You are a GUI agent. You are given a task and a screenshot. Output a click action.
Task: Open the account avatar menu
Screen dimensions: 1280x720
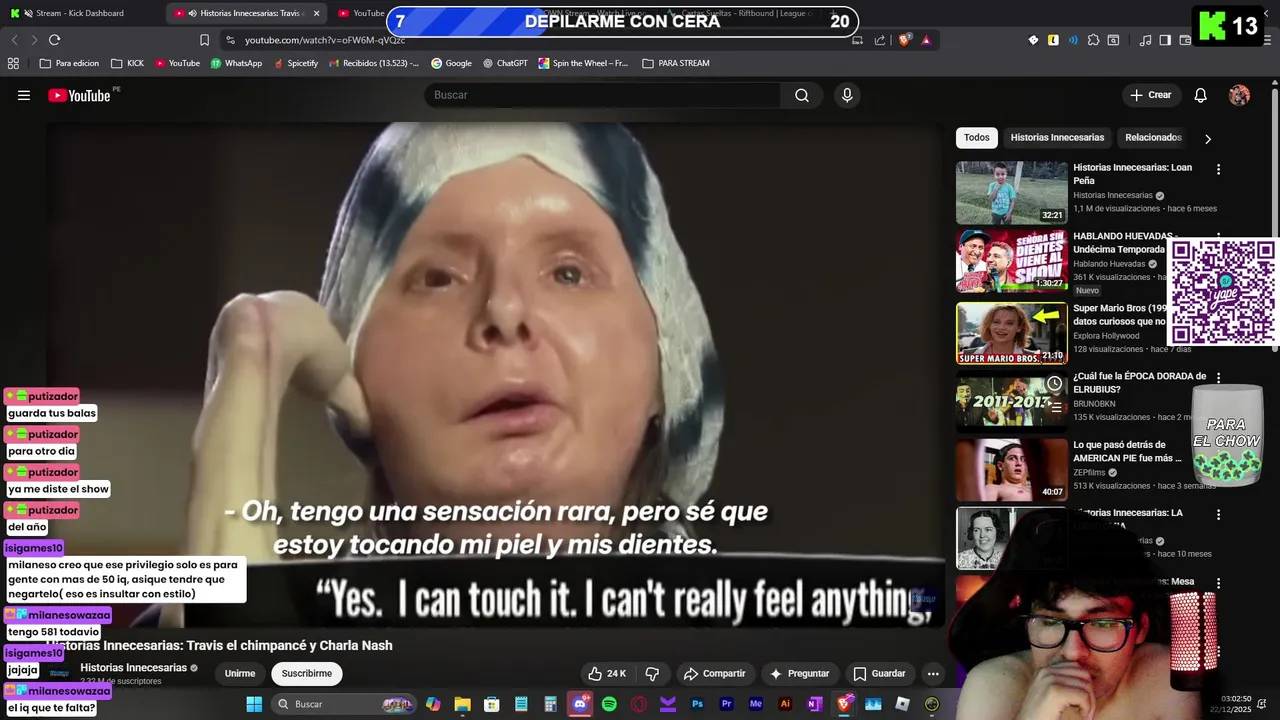coord(1239,95)
